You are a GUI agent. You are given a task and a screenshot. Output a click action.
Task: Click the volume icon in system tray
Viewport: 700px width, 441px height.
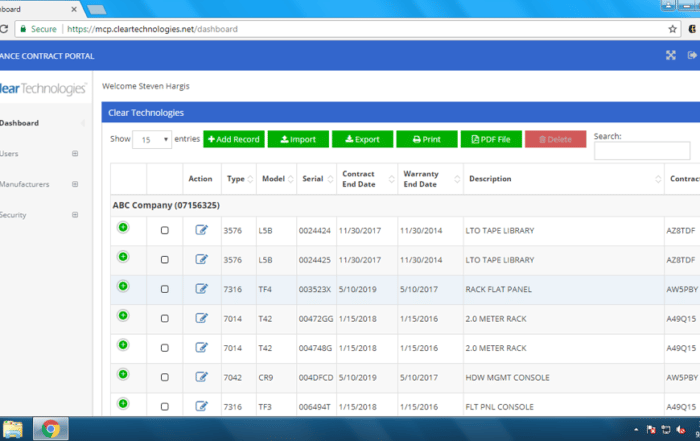pos(681,429)
